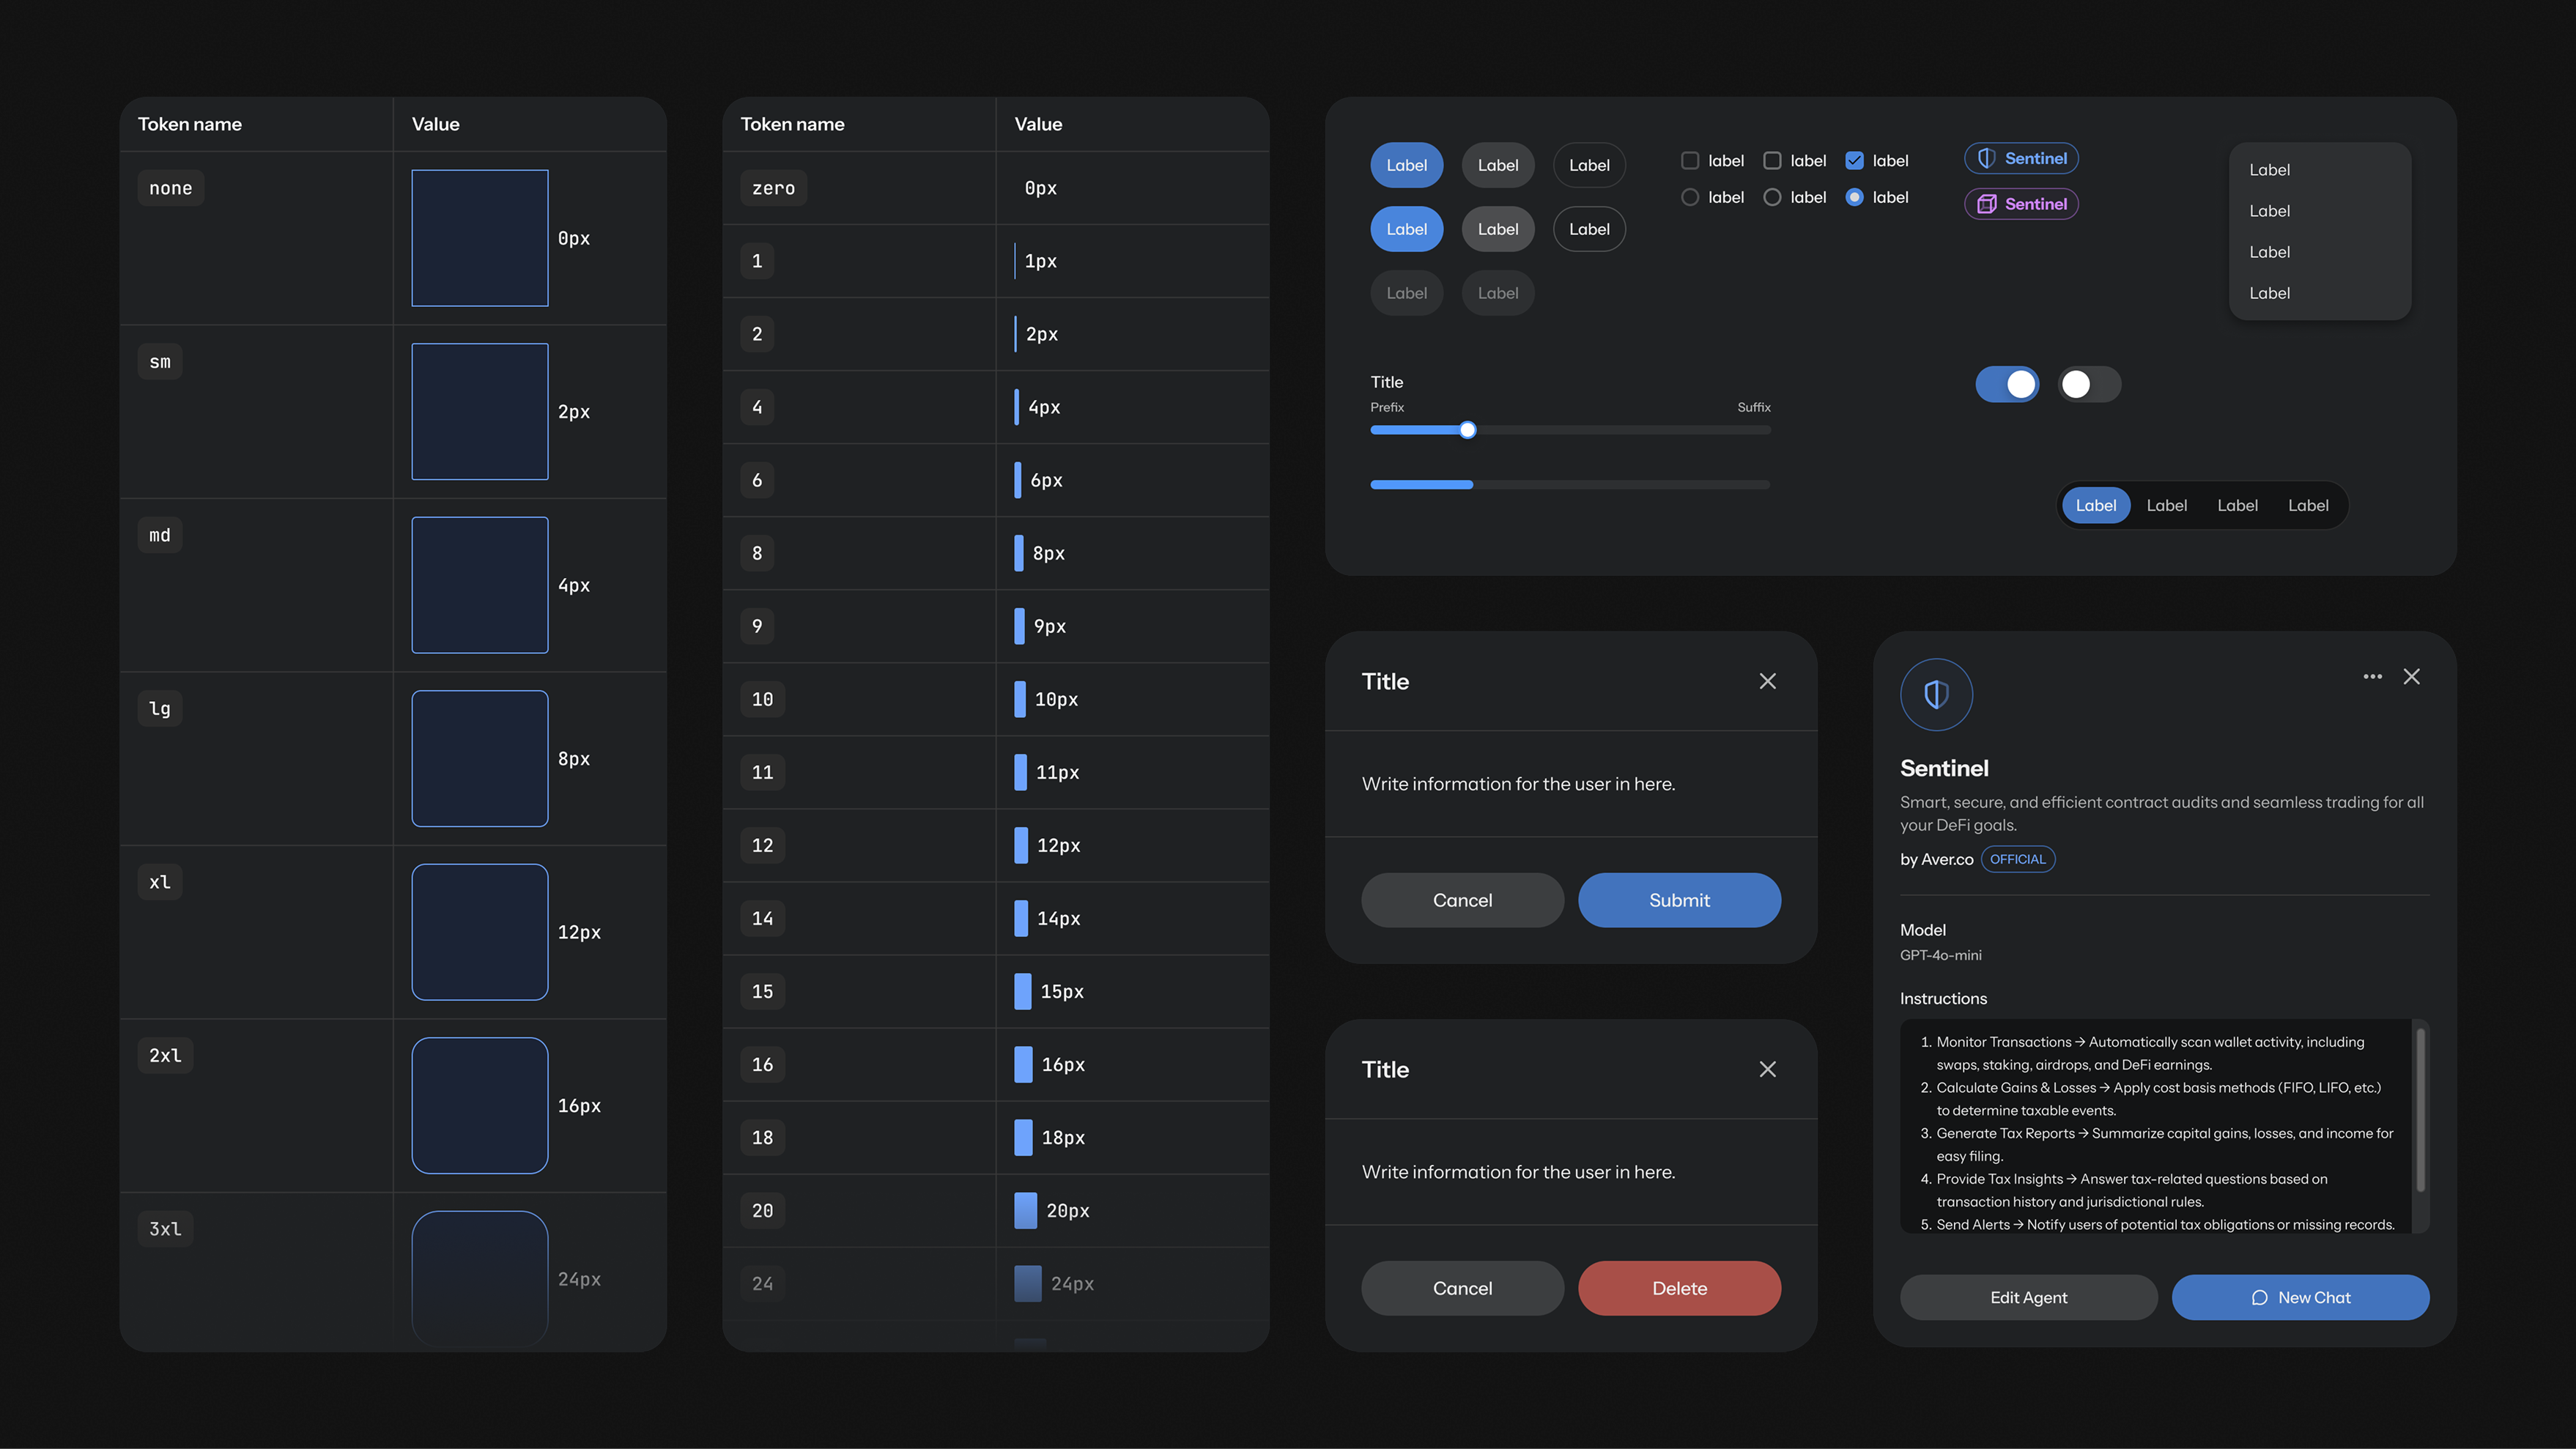Click the 'Instructions' section label

pos(1943,998)
